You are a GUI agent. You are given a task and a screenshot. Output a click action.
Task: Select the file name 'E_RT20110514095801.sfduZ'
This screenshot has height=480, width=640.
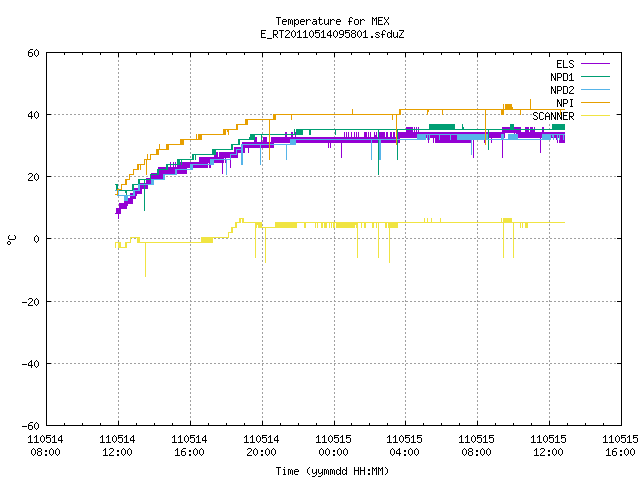(x=332, y=34)
